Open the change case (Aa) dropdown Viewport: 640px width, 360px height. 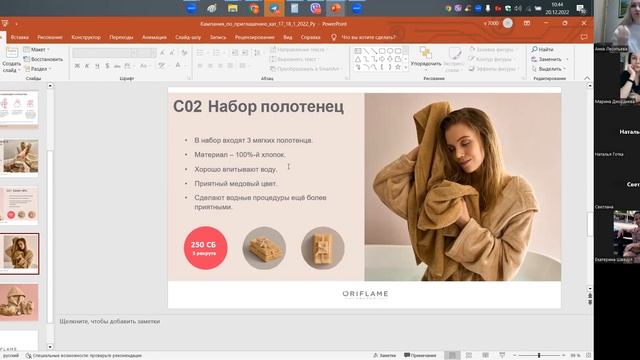coord(144,66)
